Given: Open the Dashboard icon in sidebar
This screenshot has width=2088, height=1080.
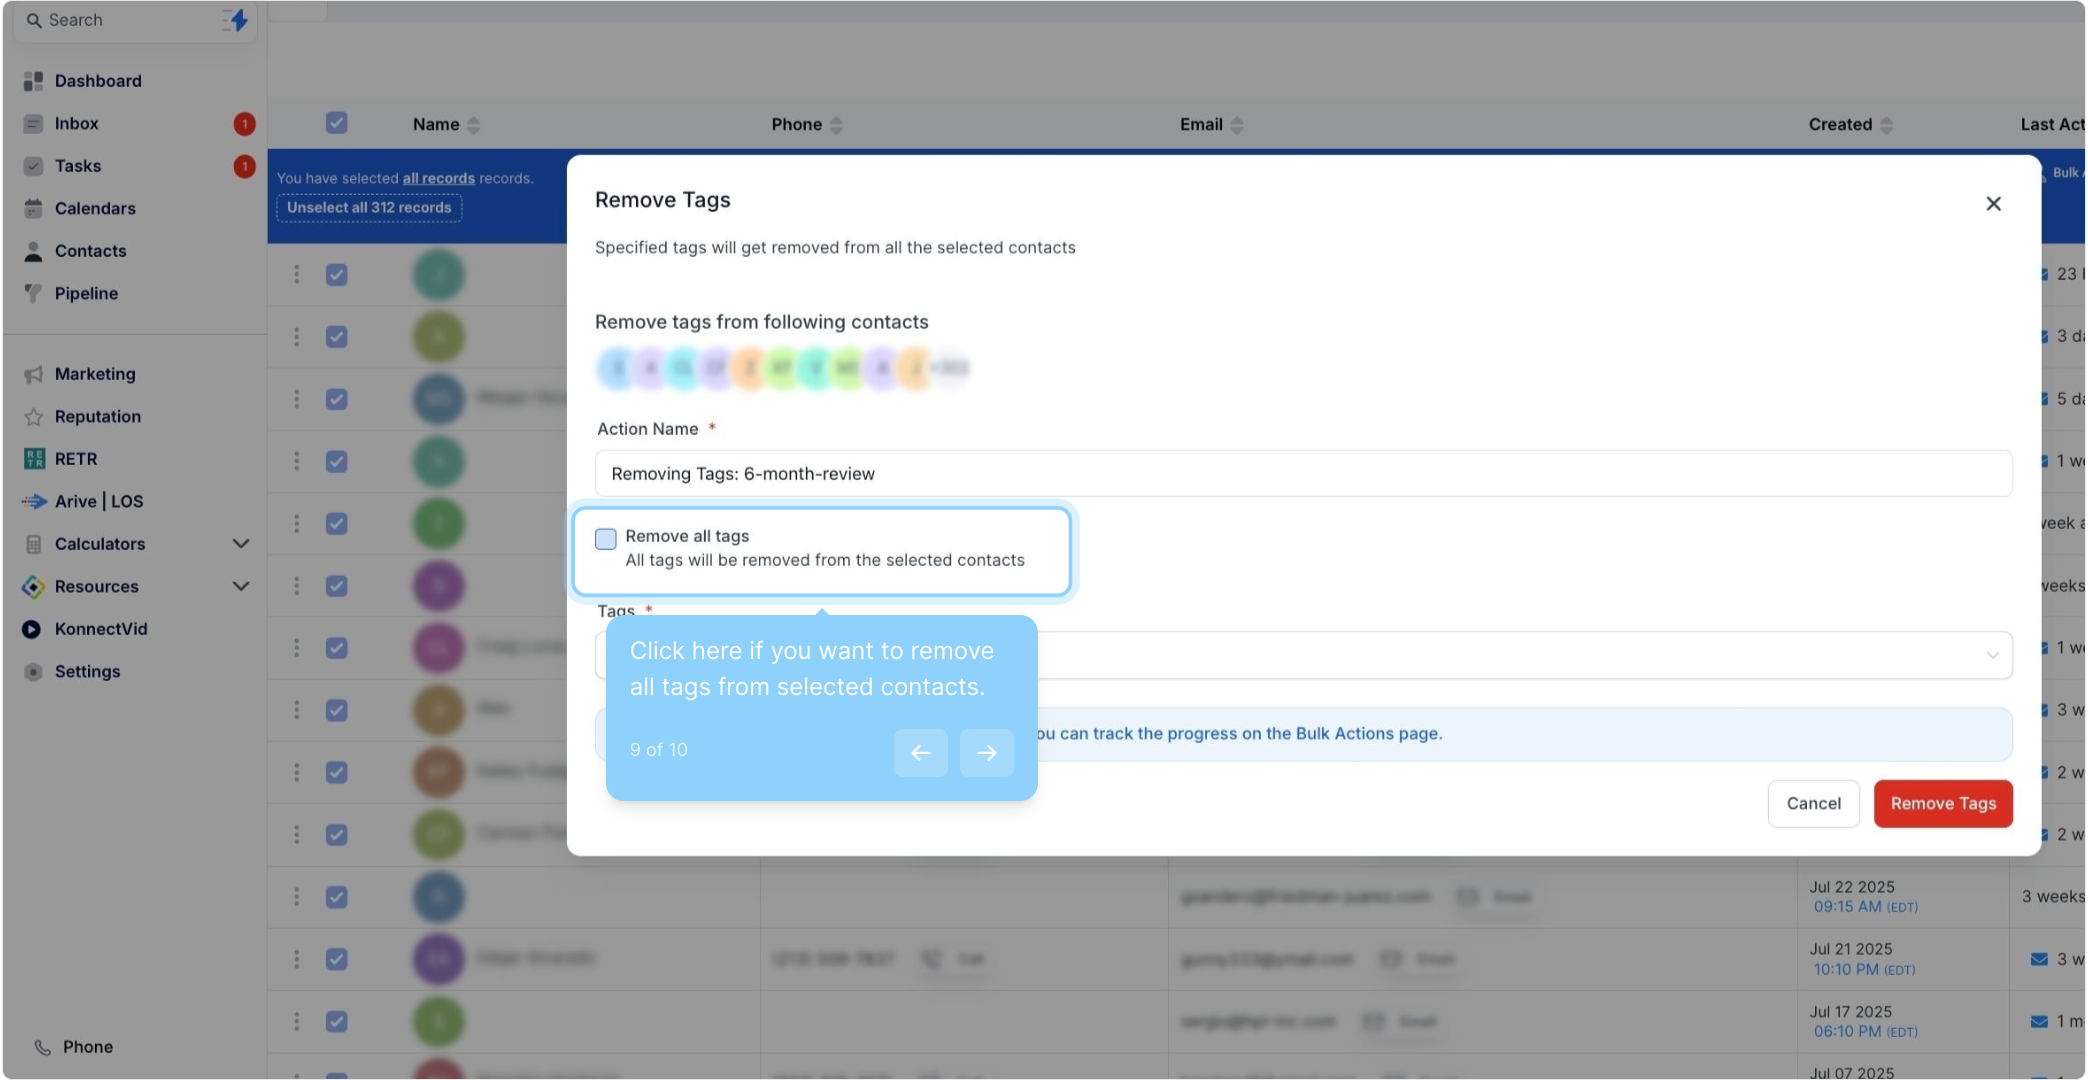Looking at the screenshot, I should click(x=33, y=81).
